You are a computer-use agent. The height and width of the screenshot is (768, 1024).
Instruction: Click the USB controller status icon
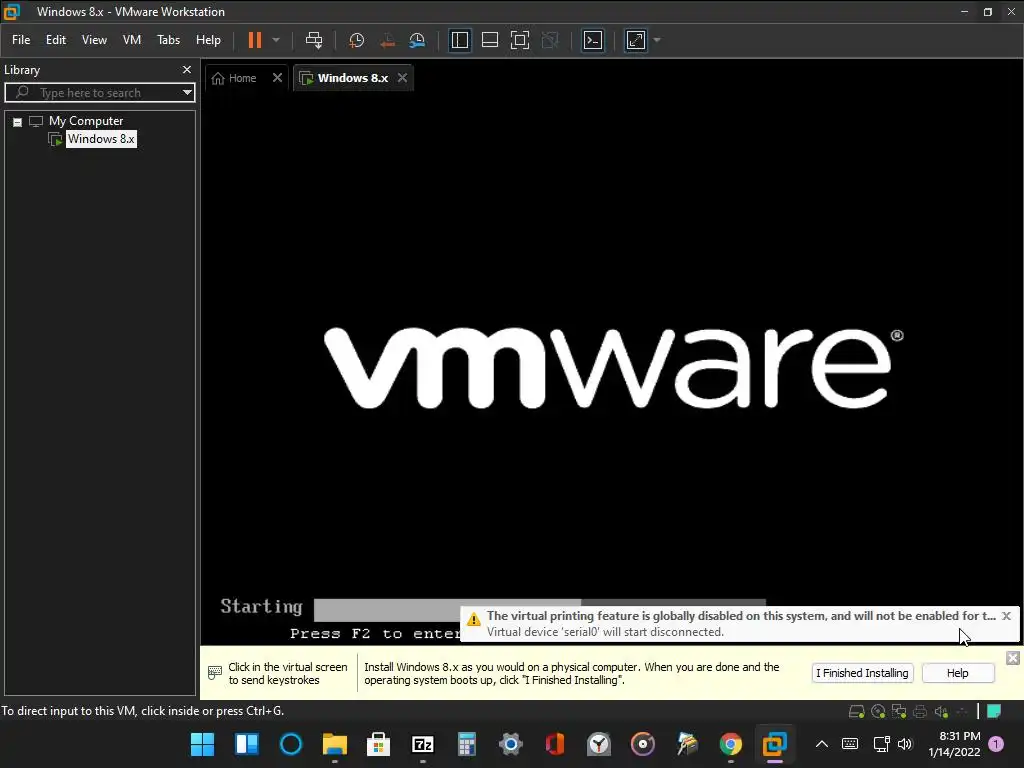click(x=962, y=712)
